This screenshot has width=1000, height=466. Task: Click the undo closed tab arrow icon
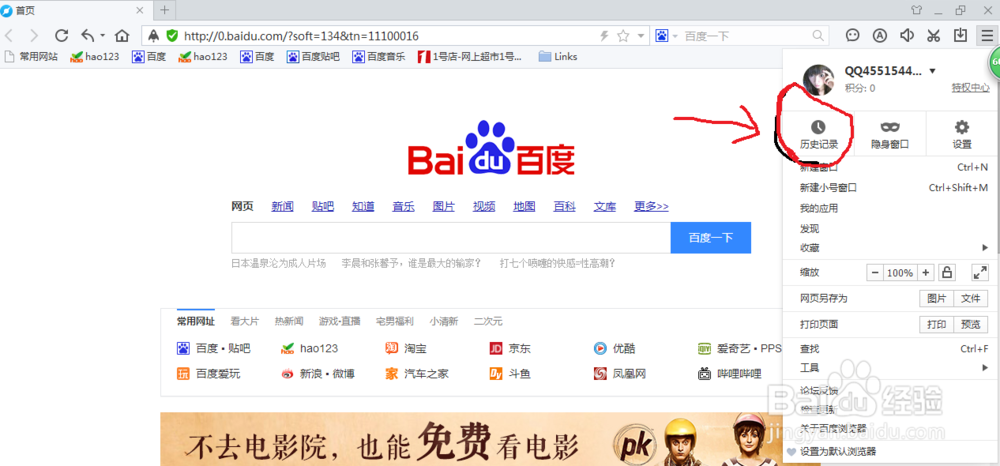pos(88,36)
